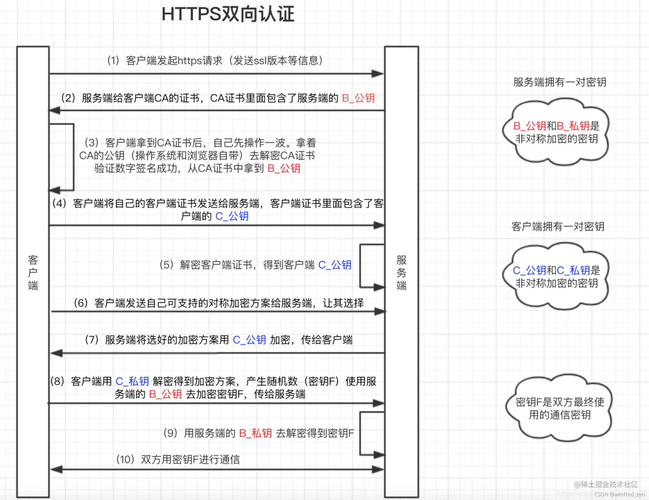
Task: Select step (2) 服务端给客户端CA的证书 text
Action: [x=218, y=98]
